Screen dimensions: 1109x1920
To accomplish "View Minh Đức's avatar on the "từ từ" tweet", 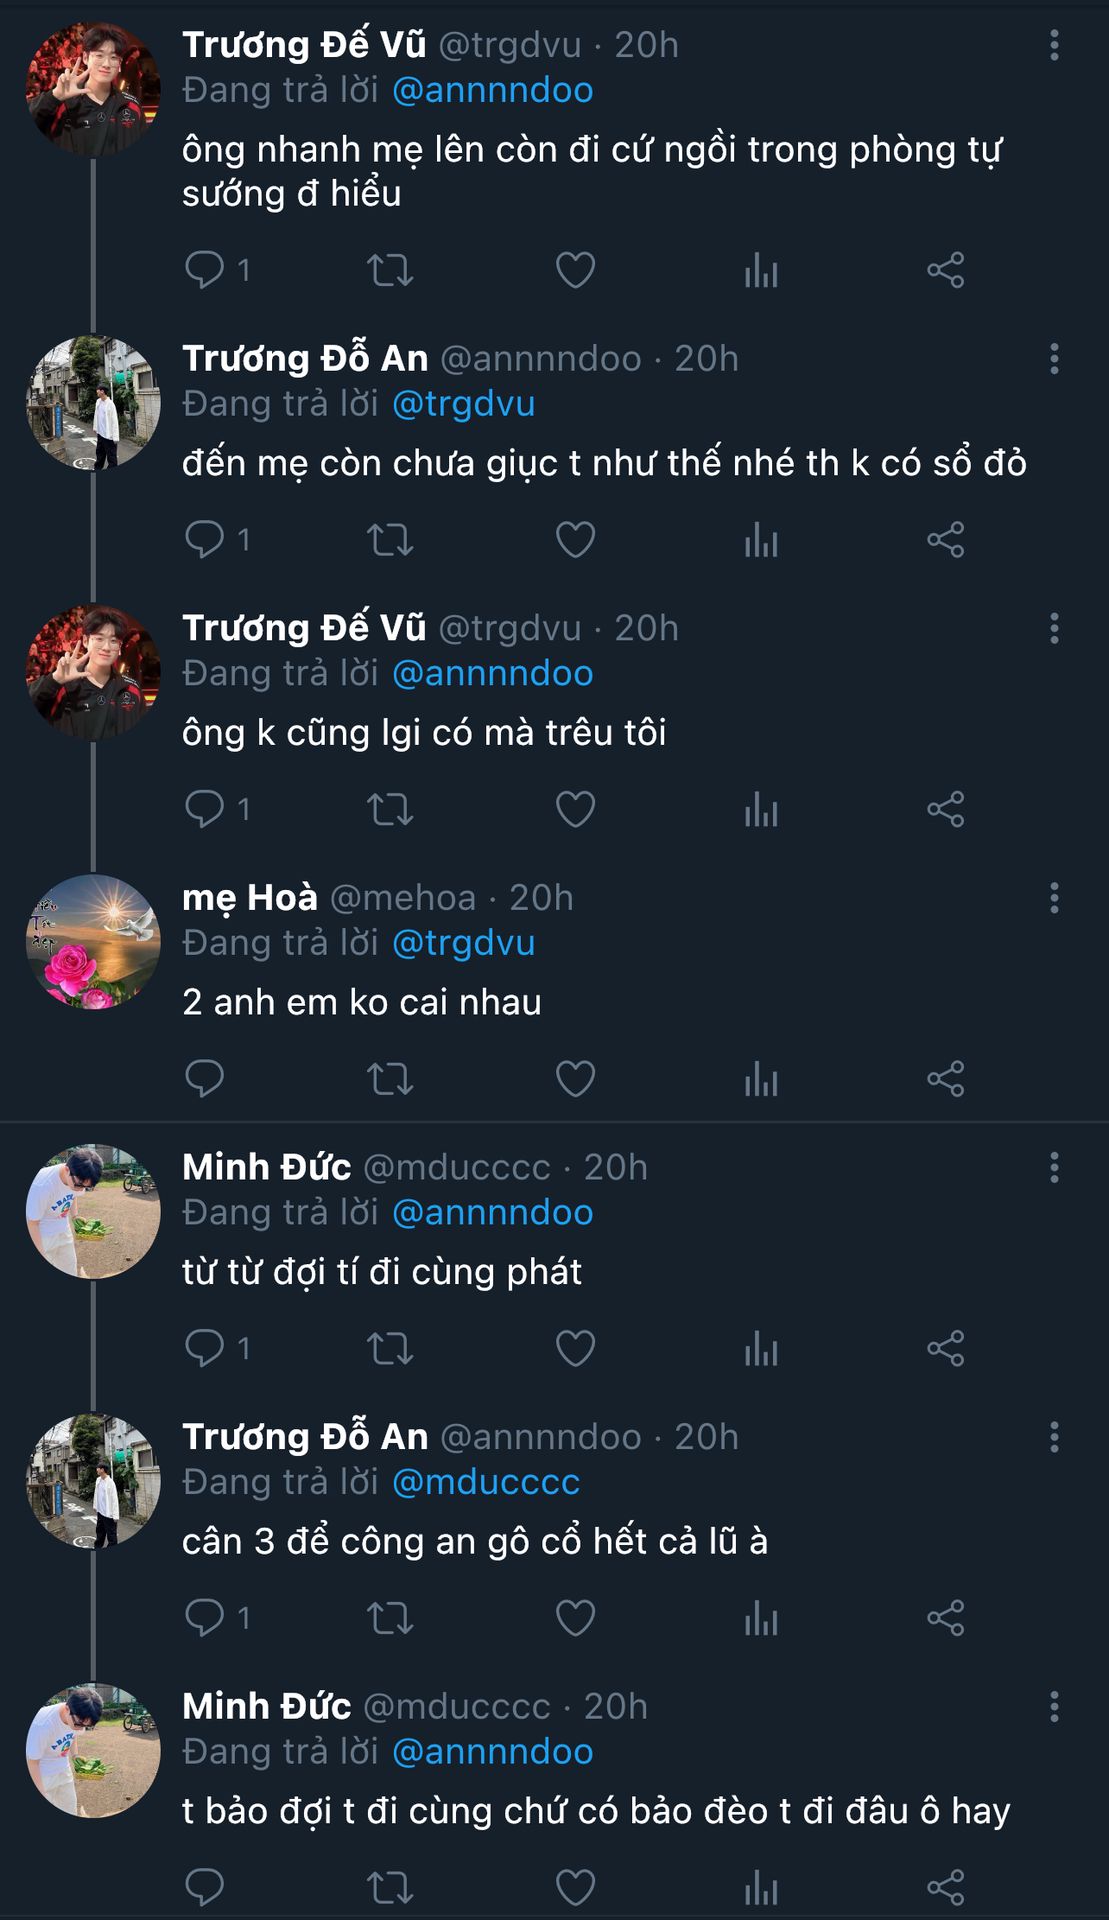I will tap(93, 1211).
